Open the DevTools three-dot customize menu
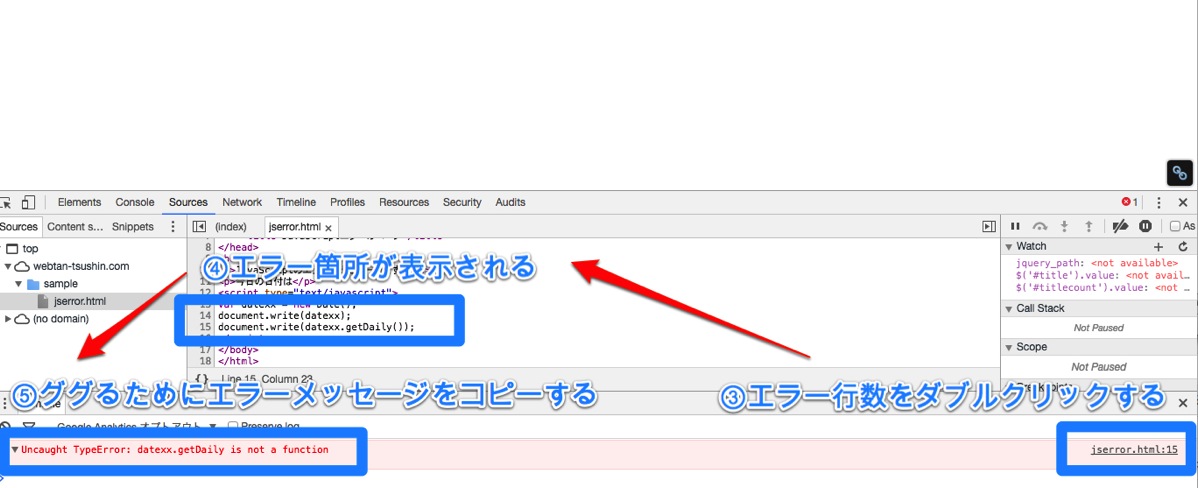 pos(1159,202)
